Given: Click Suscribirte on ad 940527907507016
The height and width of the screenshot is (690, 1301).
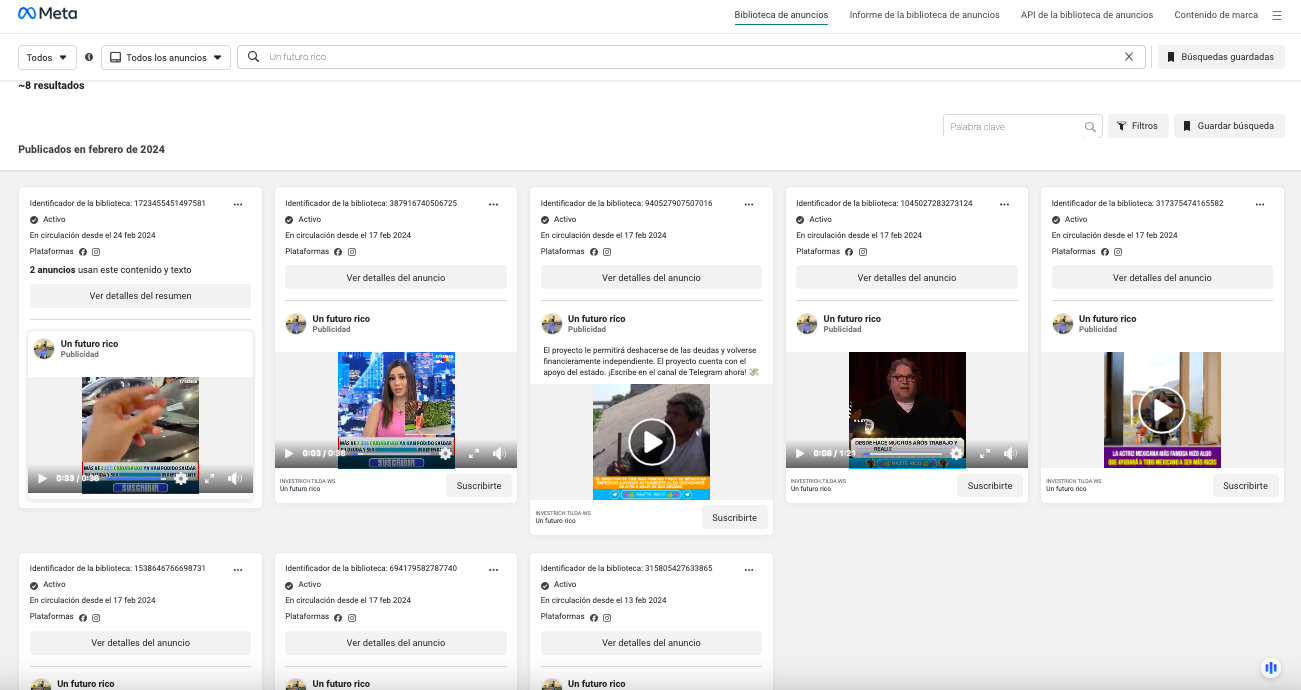Looking at the screenshot, I should [735, 517].
